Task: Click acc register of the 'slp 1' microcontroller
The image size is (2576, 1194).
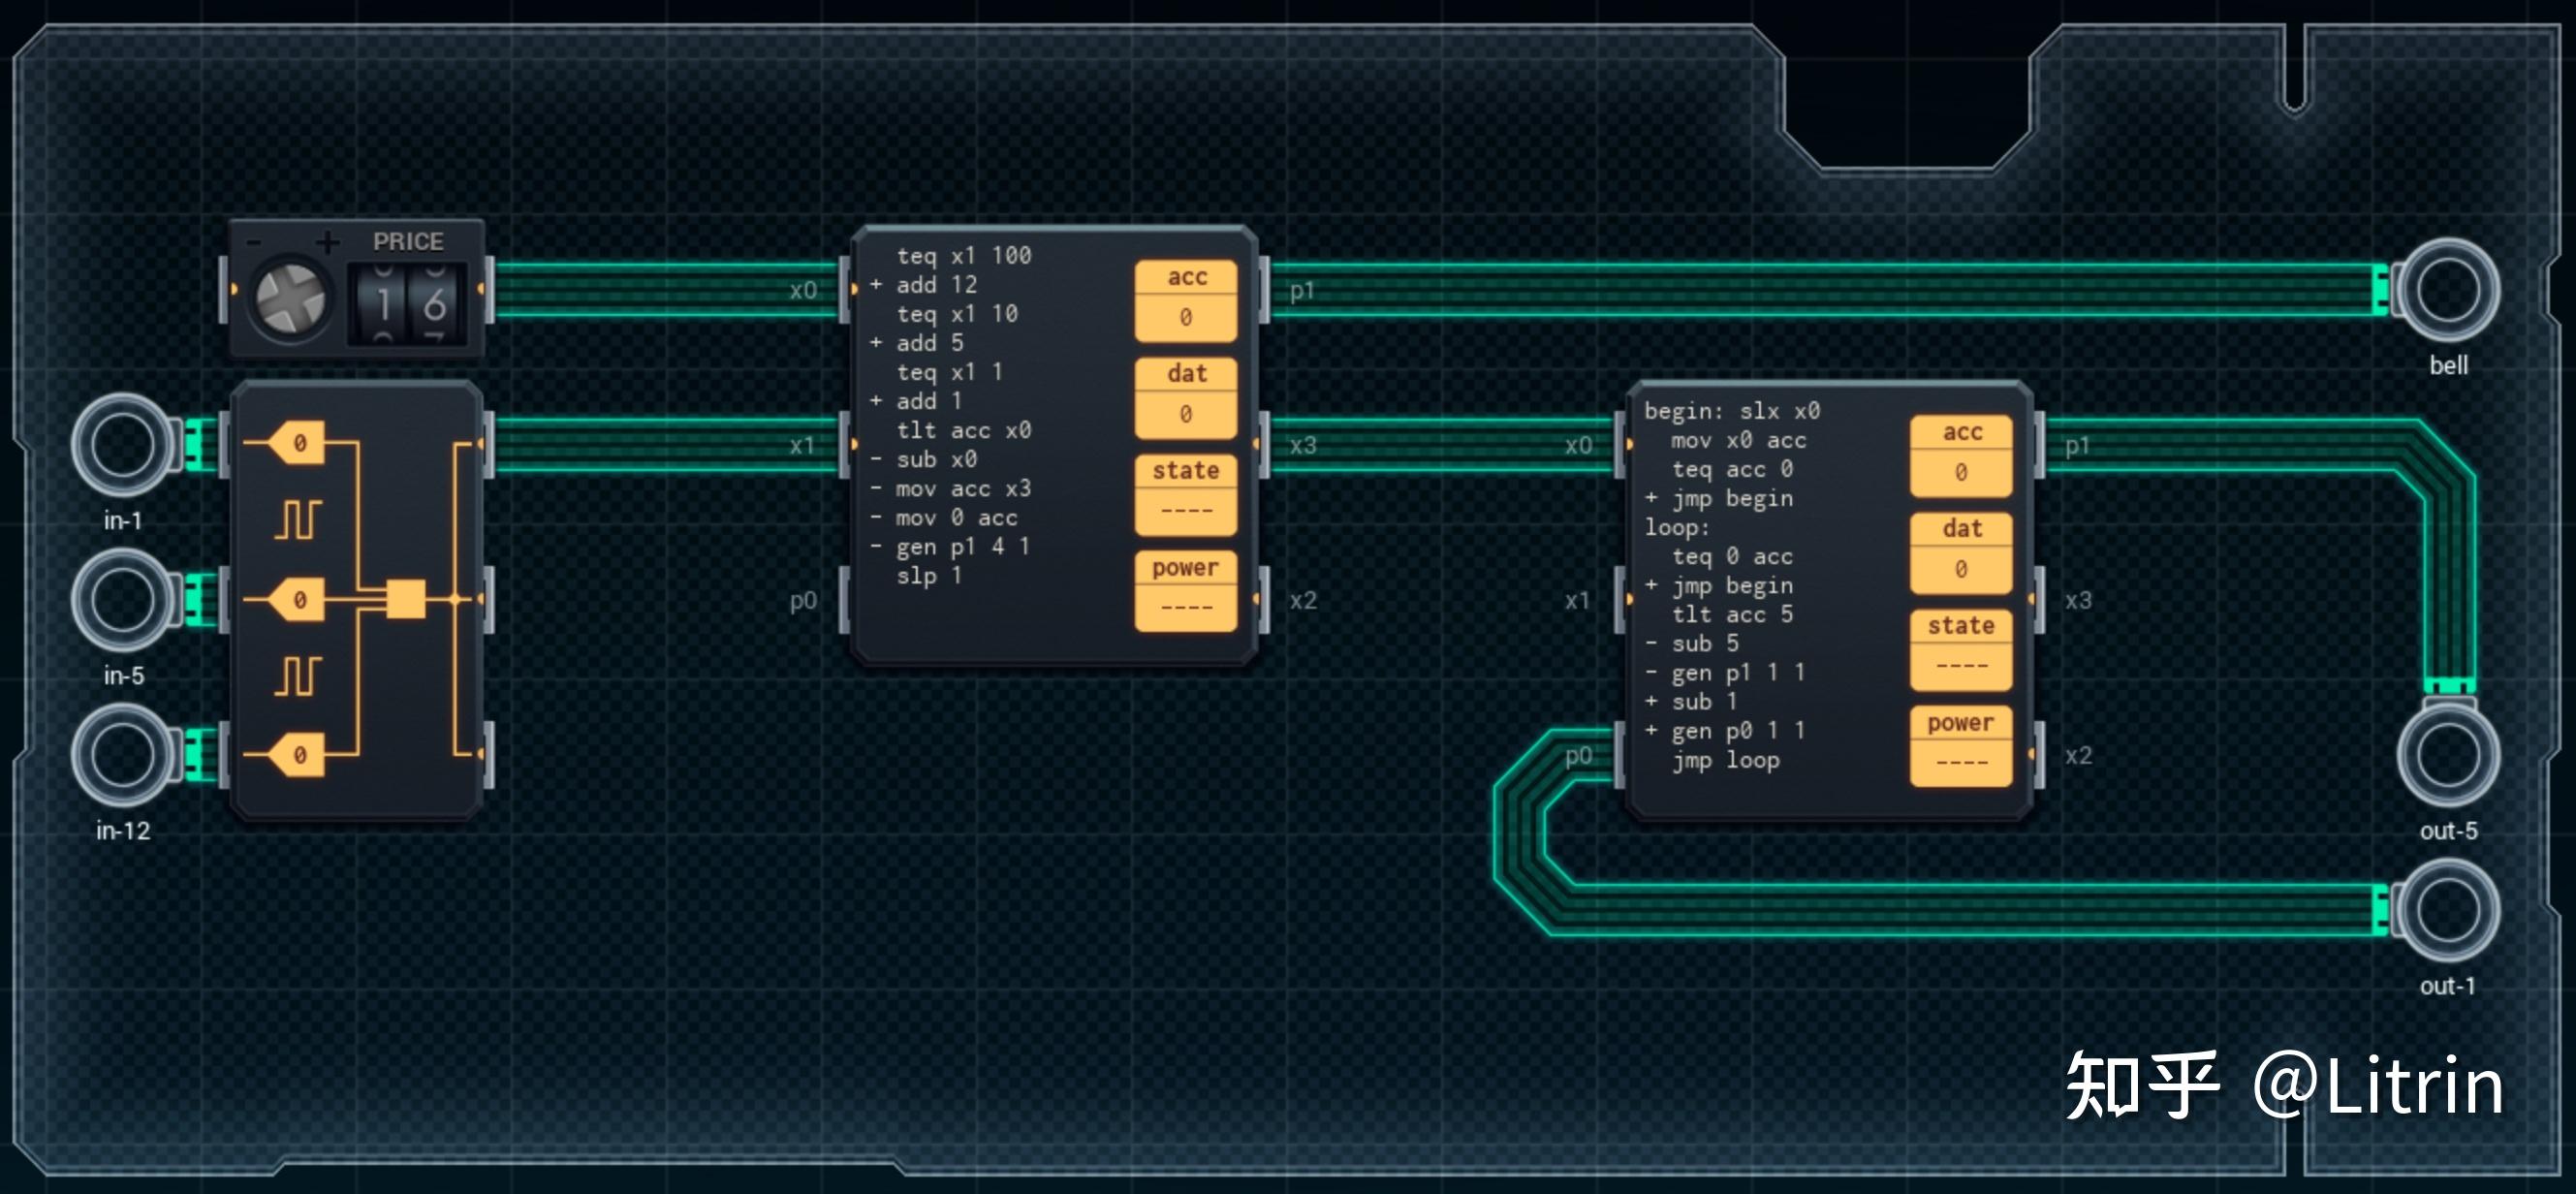Action: click(1186, 300)
